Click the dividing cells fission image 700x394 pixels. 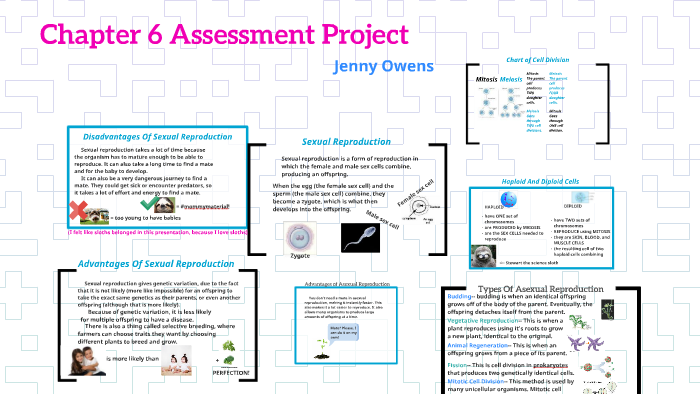pyautogui.click(x=597, y=366)
